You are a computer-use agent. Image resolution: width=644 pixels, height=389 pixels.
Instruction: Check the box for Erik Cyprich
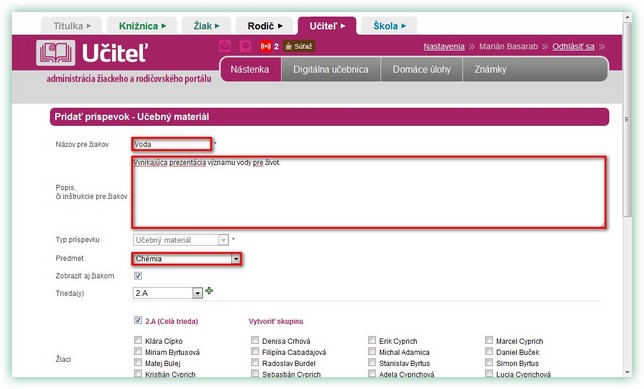(372, 340)
